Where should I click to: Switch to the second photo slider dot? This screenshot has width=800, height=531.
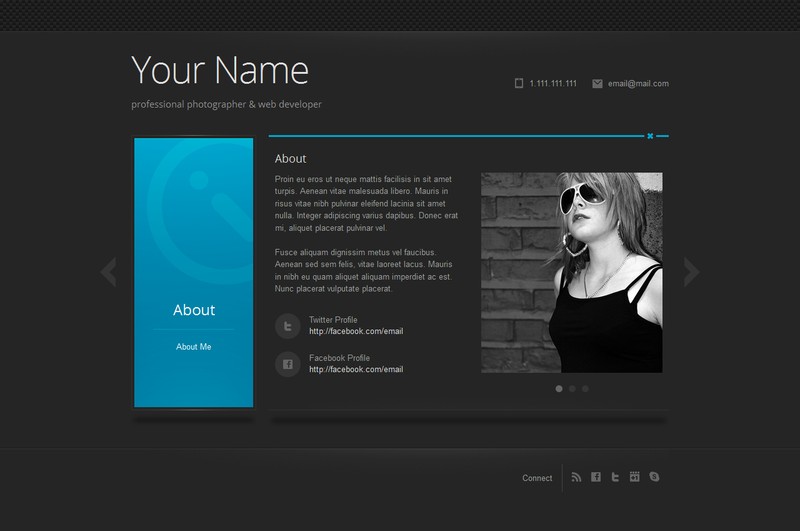click(572, 388)
